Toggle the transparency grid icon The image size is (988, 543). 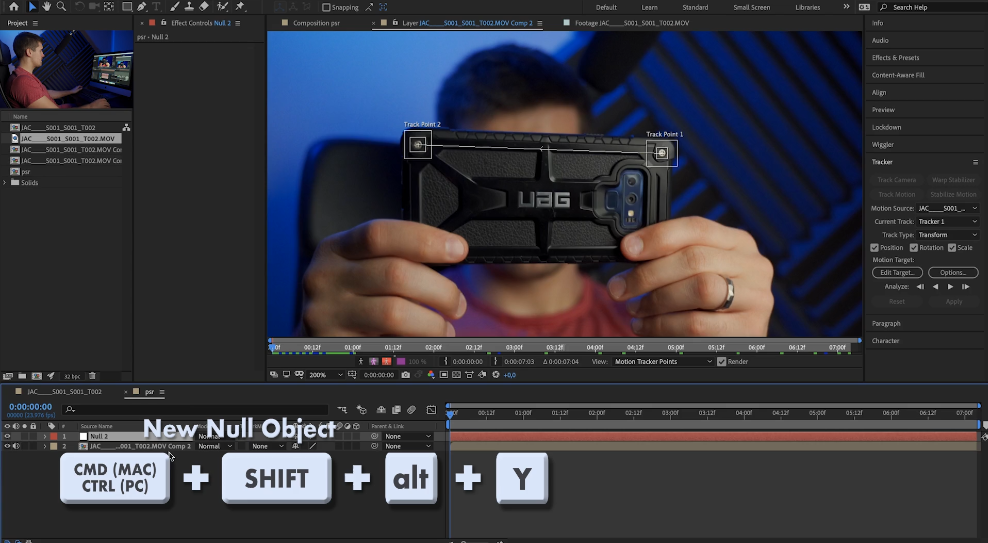pos(456,375)
